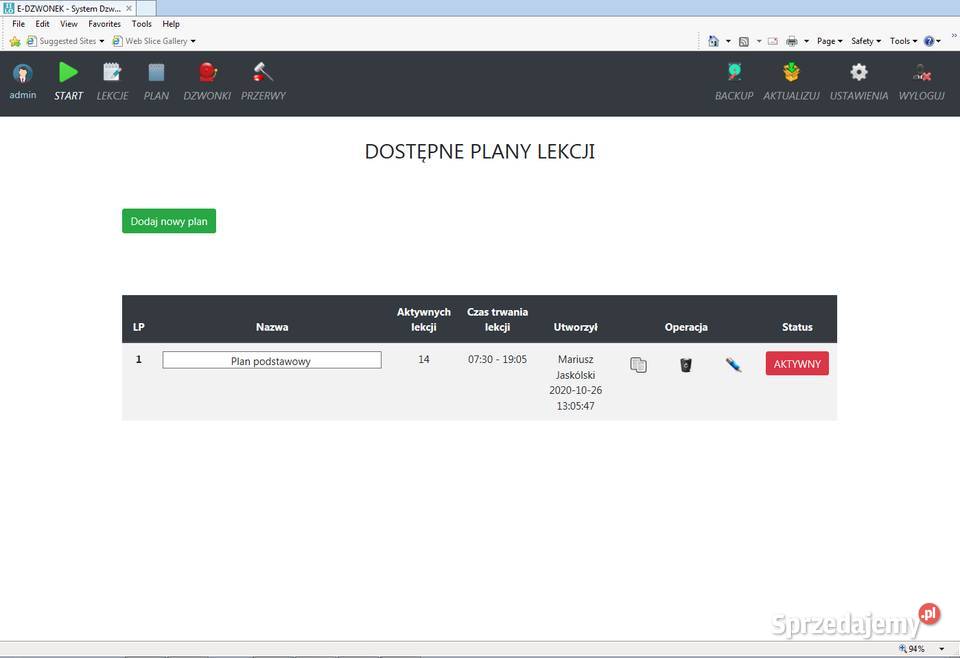Open USTAWIENIA settings gear
This screenshot has width=960, height=658.
click(x=858, y=73)
